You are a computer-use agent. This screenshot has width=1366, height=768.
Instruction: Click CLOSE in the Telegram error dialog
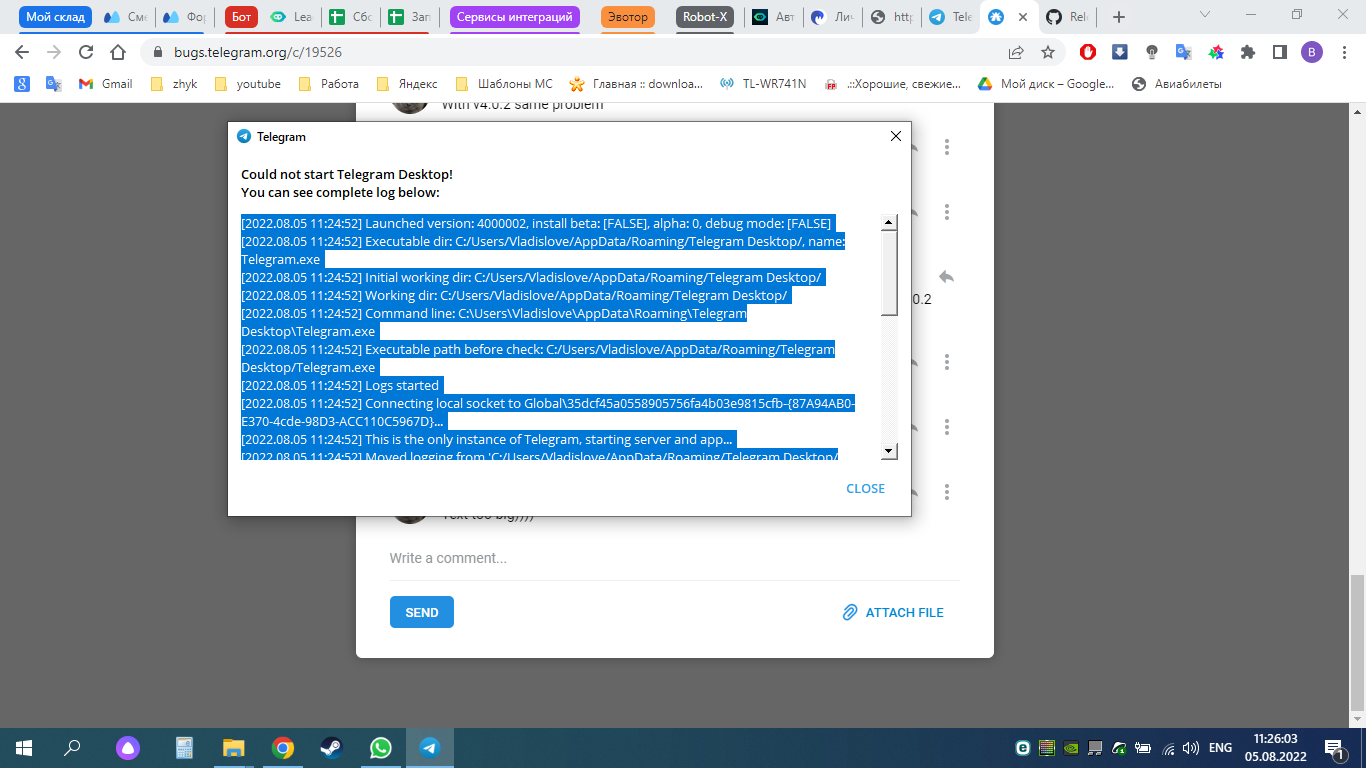click(865, 489)
